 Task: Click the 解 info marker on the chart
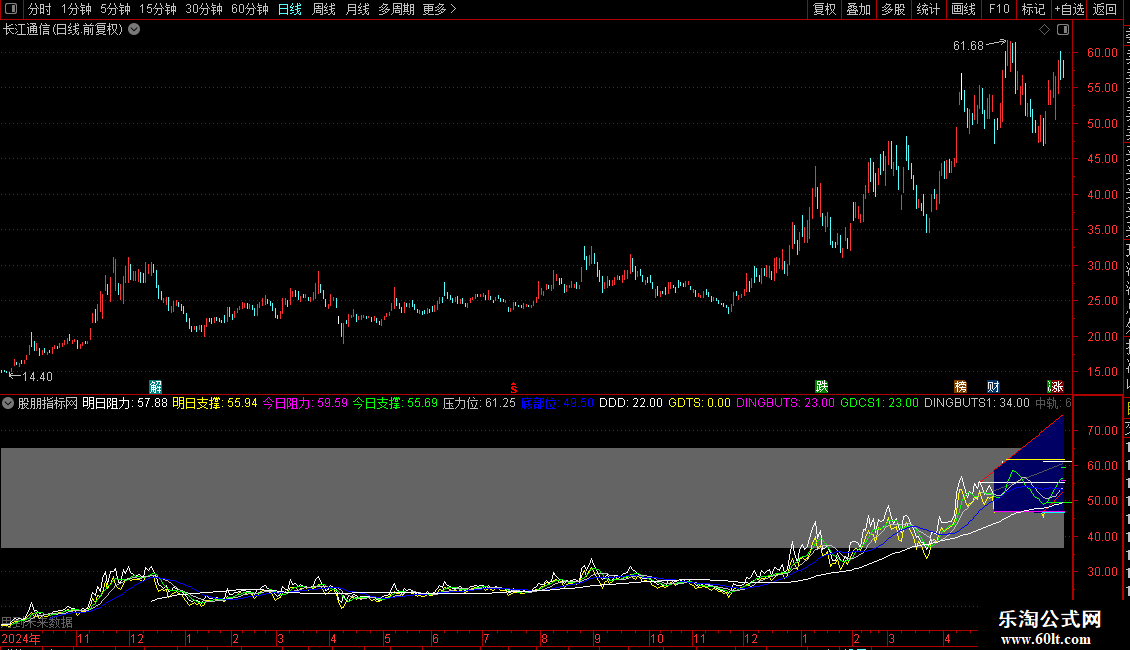(156, 387)
